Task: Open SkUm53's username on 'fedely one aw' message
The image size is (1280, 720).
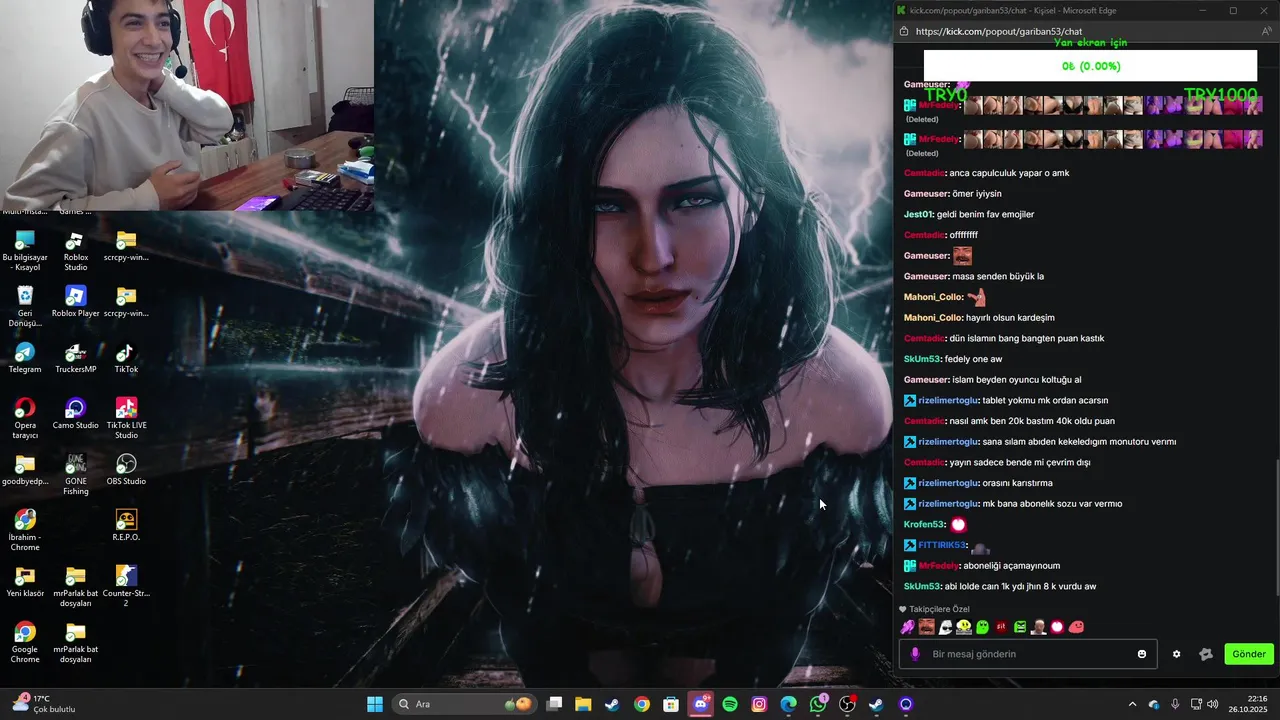Action: click(922, 359)
